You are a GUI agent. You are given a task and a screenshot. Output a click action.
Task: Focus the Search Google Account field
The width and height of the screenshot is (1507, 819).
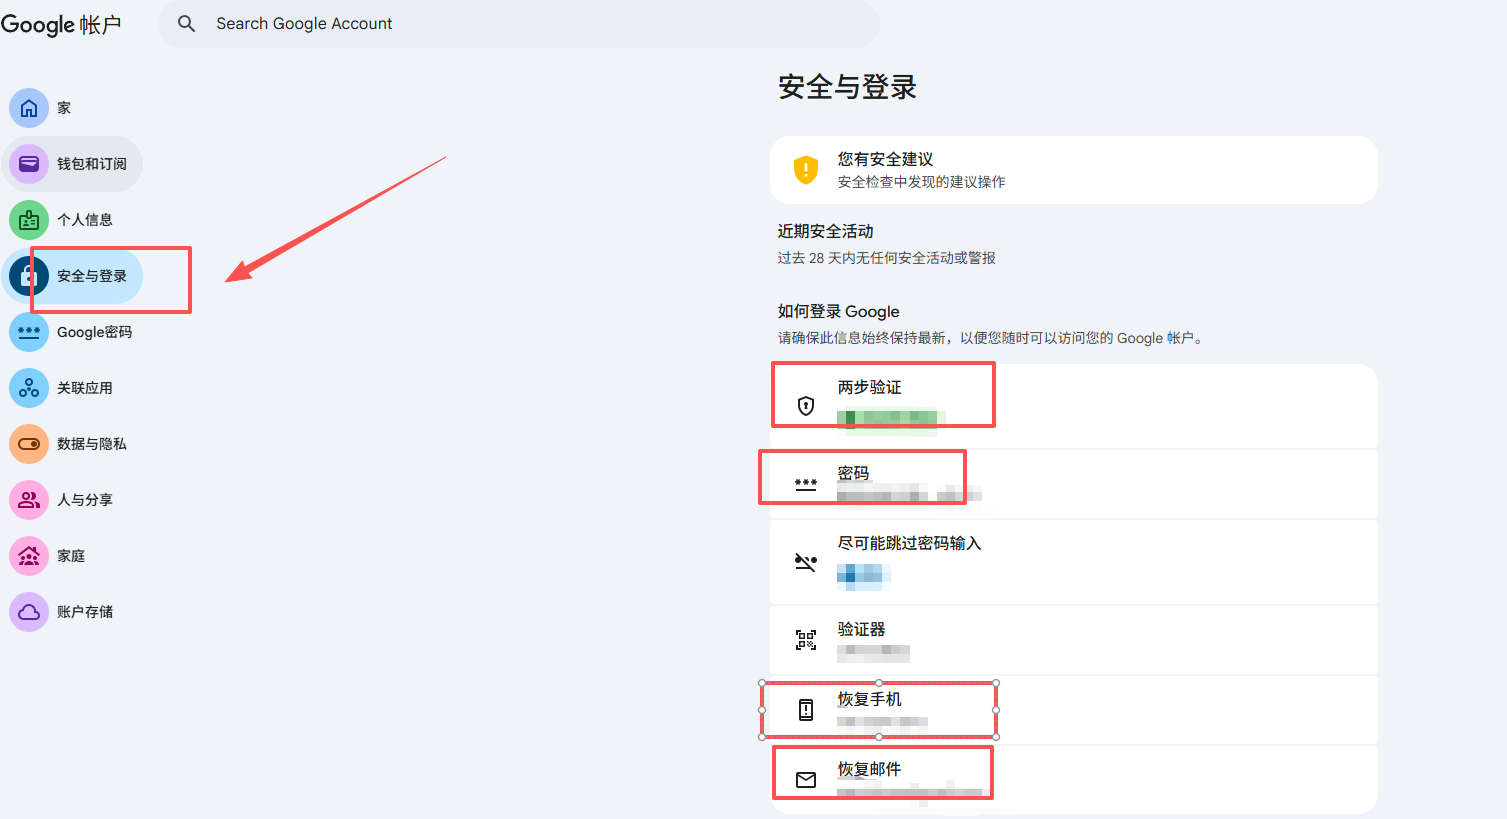point(519,23)
